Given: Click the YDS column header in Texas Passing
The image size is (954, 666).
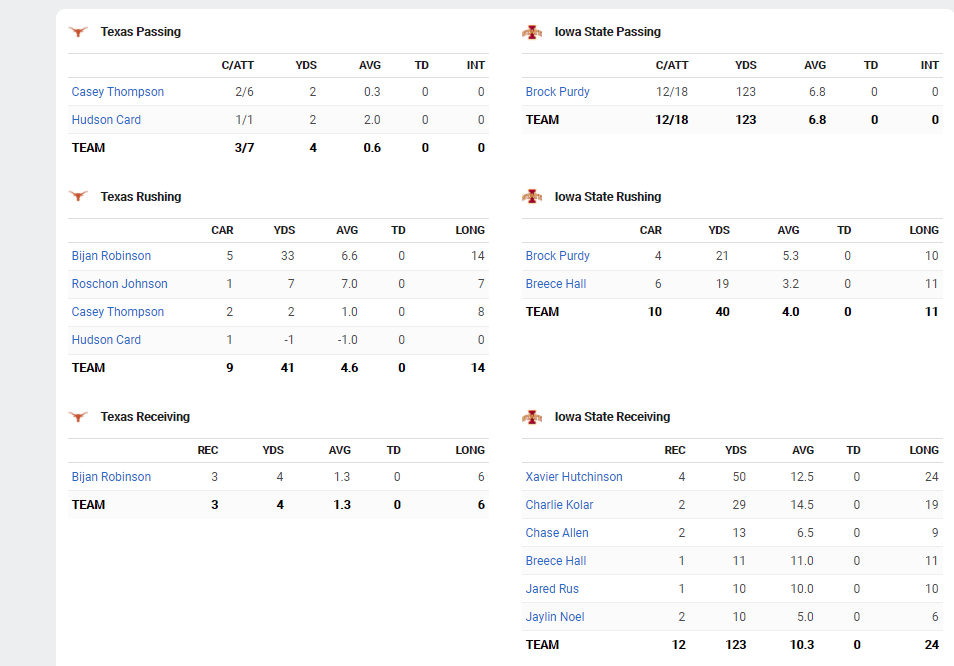Looking at the screenshot, I should coord(306,65).
